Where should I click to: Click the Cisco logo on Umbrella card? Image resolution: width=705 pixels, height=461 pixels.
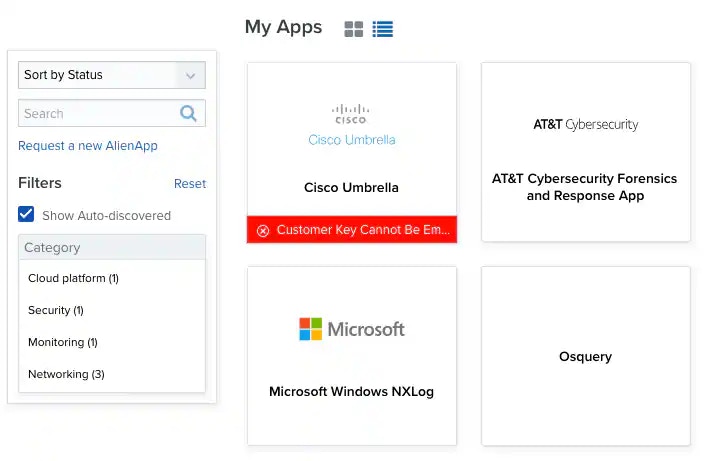(351, 114)
